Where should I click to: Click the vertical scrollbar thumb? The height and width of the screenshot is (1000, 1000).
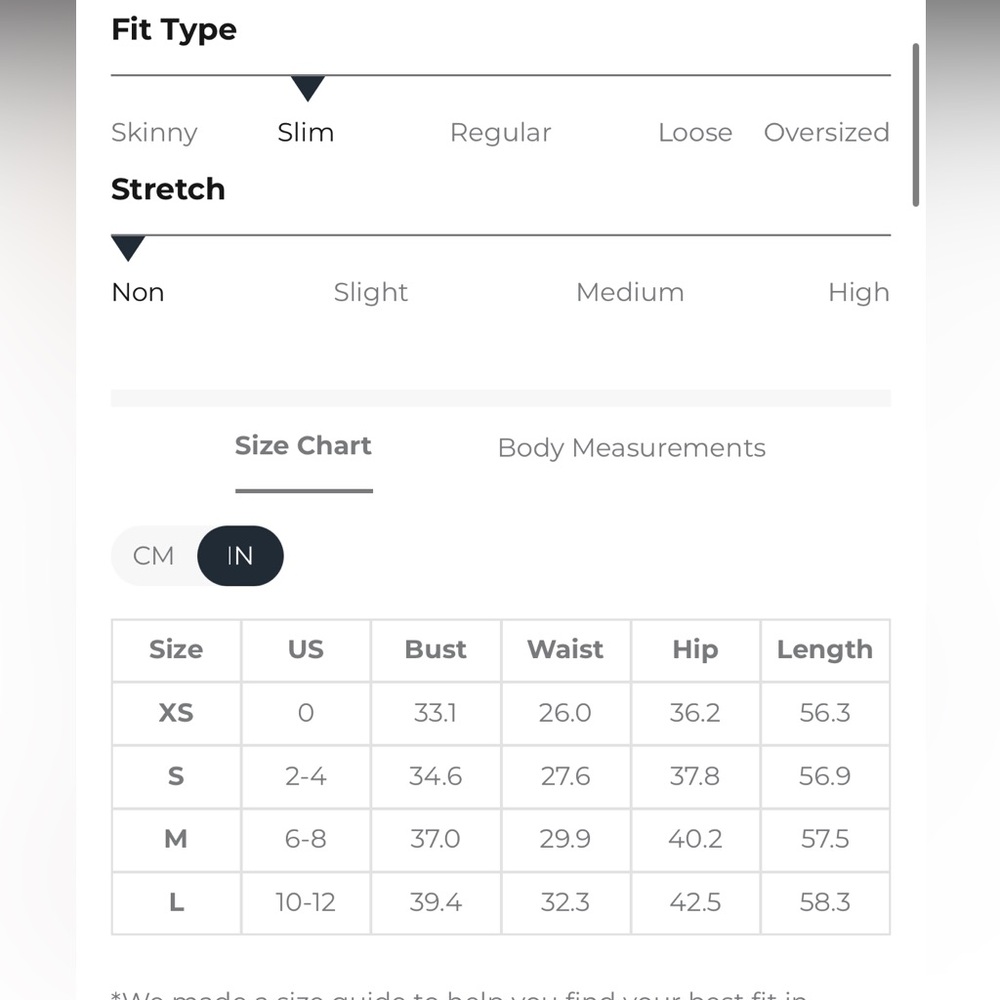pos(916,125)
